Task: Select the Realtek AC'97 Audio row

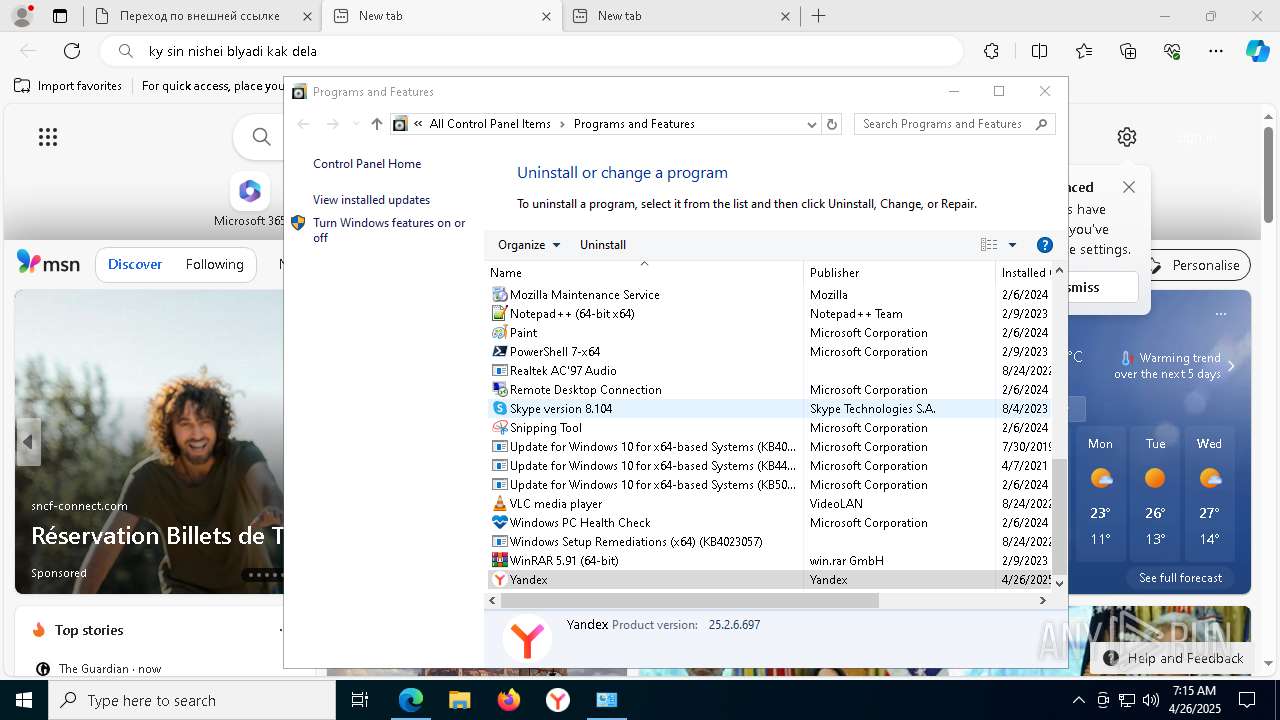Action: (770, 371)
